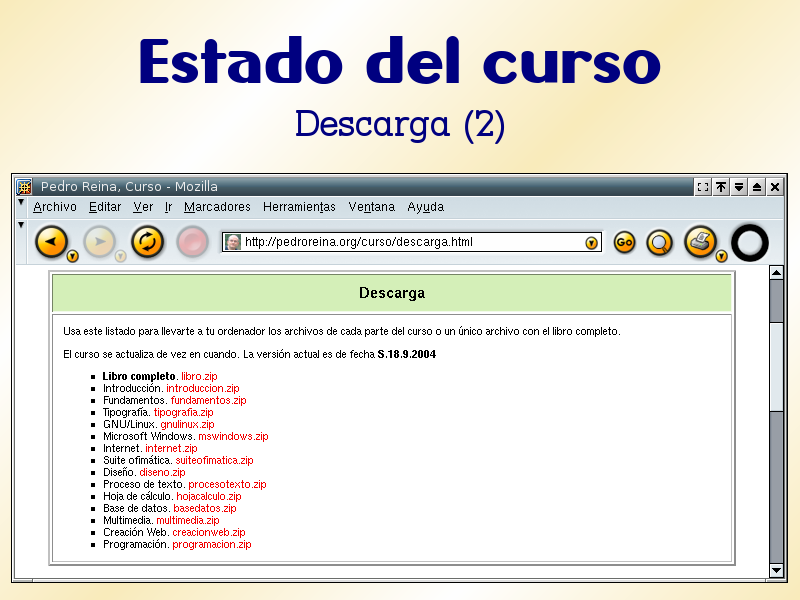Download the libro.zip complete book link
Viewport: 800px width, 600px height.
(199, 376)
